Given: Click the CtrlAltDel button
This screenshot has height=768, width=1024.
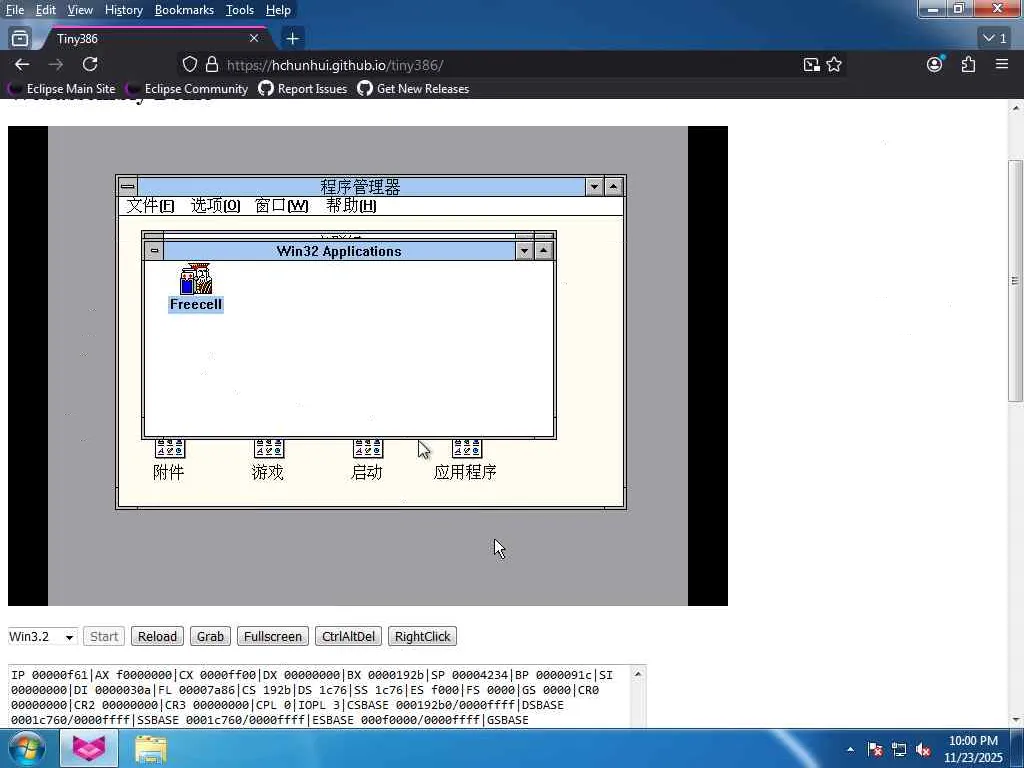Looking at the screenshot, I should click(x=348, y=637).
